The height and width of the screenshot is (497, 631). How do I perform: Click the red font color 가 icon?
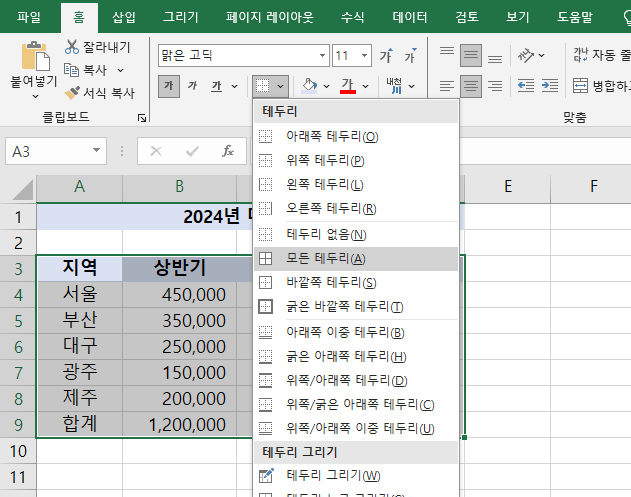(348, 86)
